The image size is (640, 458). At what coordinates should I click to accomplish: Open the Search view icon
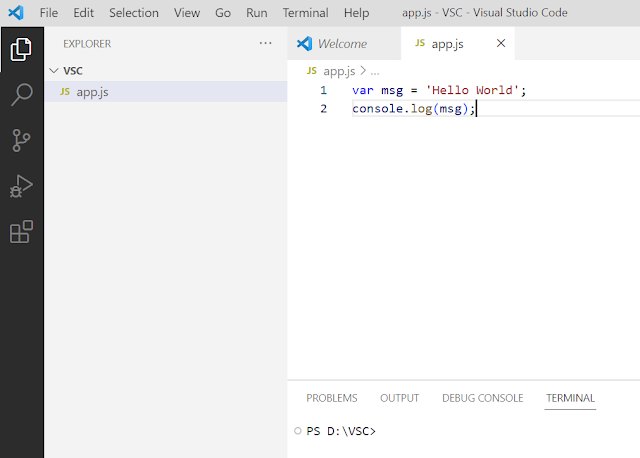21,95
